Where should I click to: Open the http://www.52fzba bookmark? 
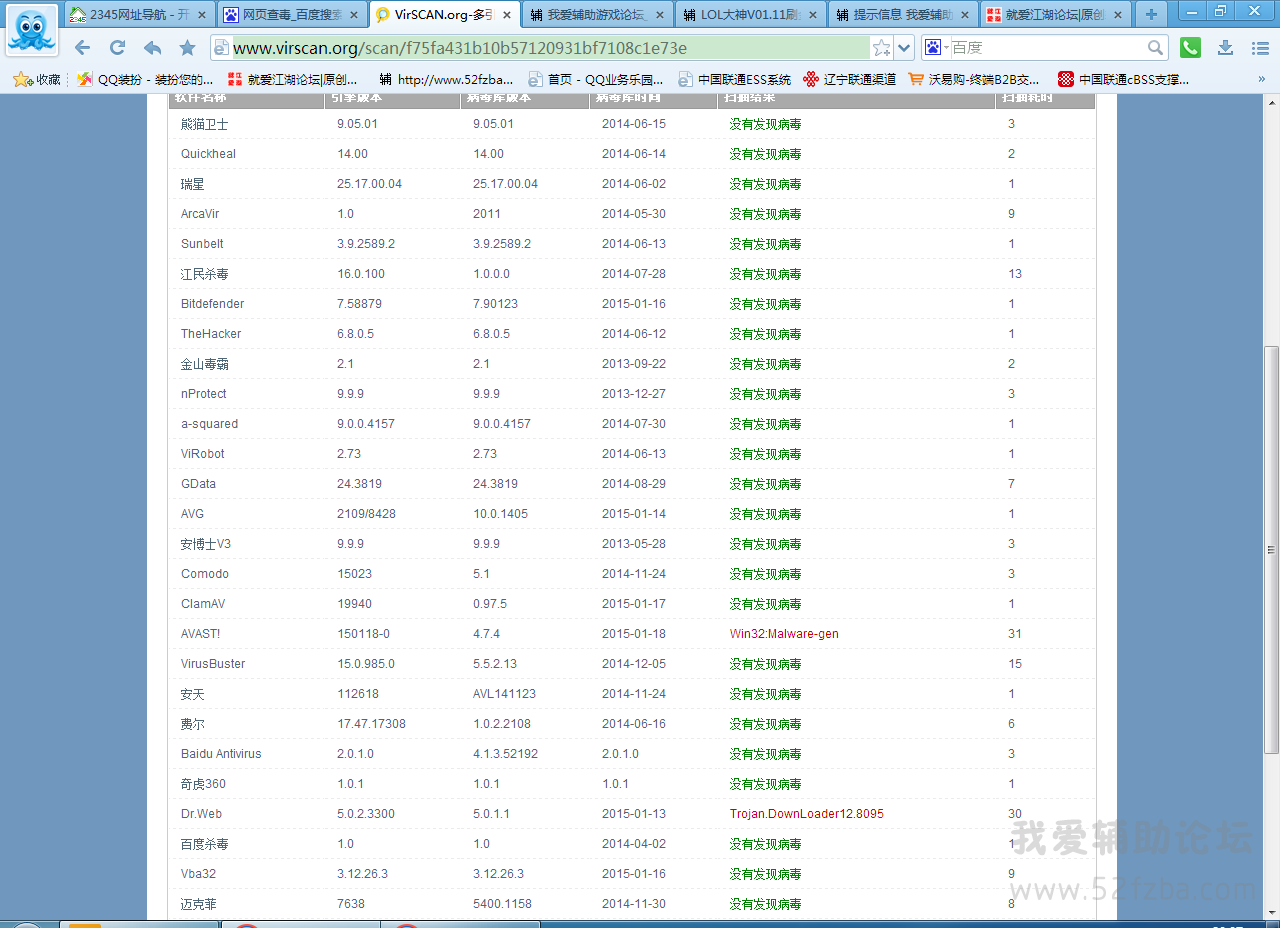(445, 79)
